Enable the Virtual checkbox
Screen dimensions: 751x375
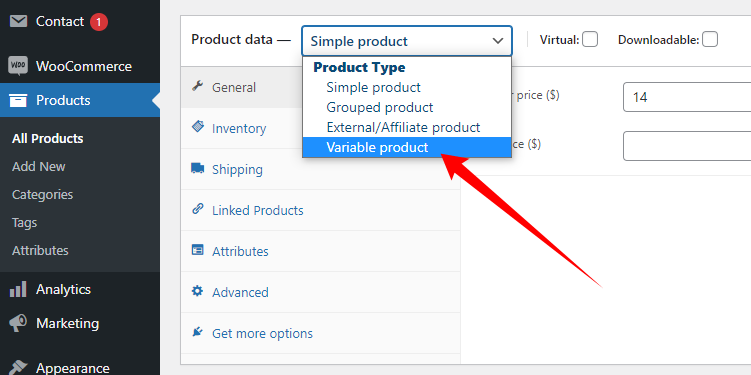point(590,39)
